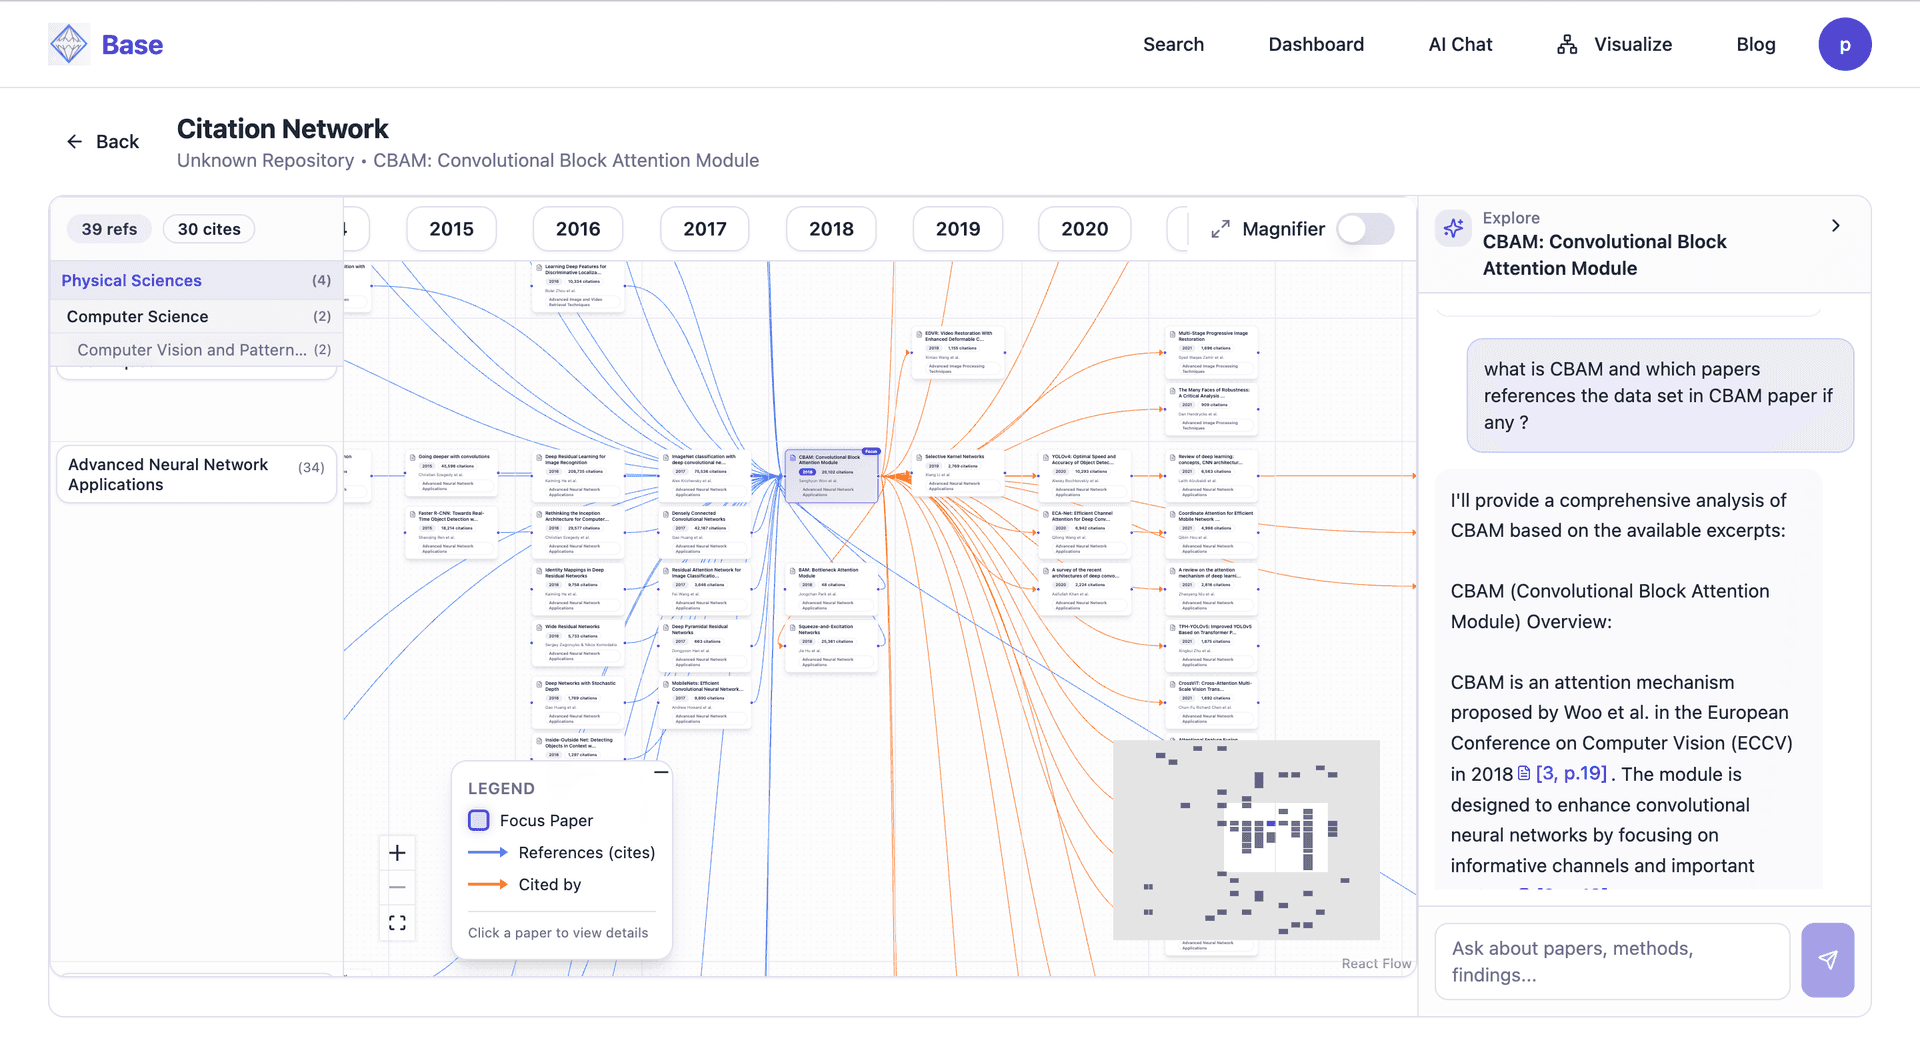
Task: Click the Base logo icon
Action: pyautogui.click(x=69, y=44)
